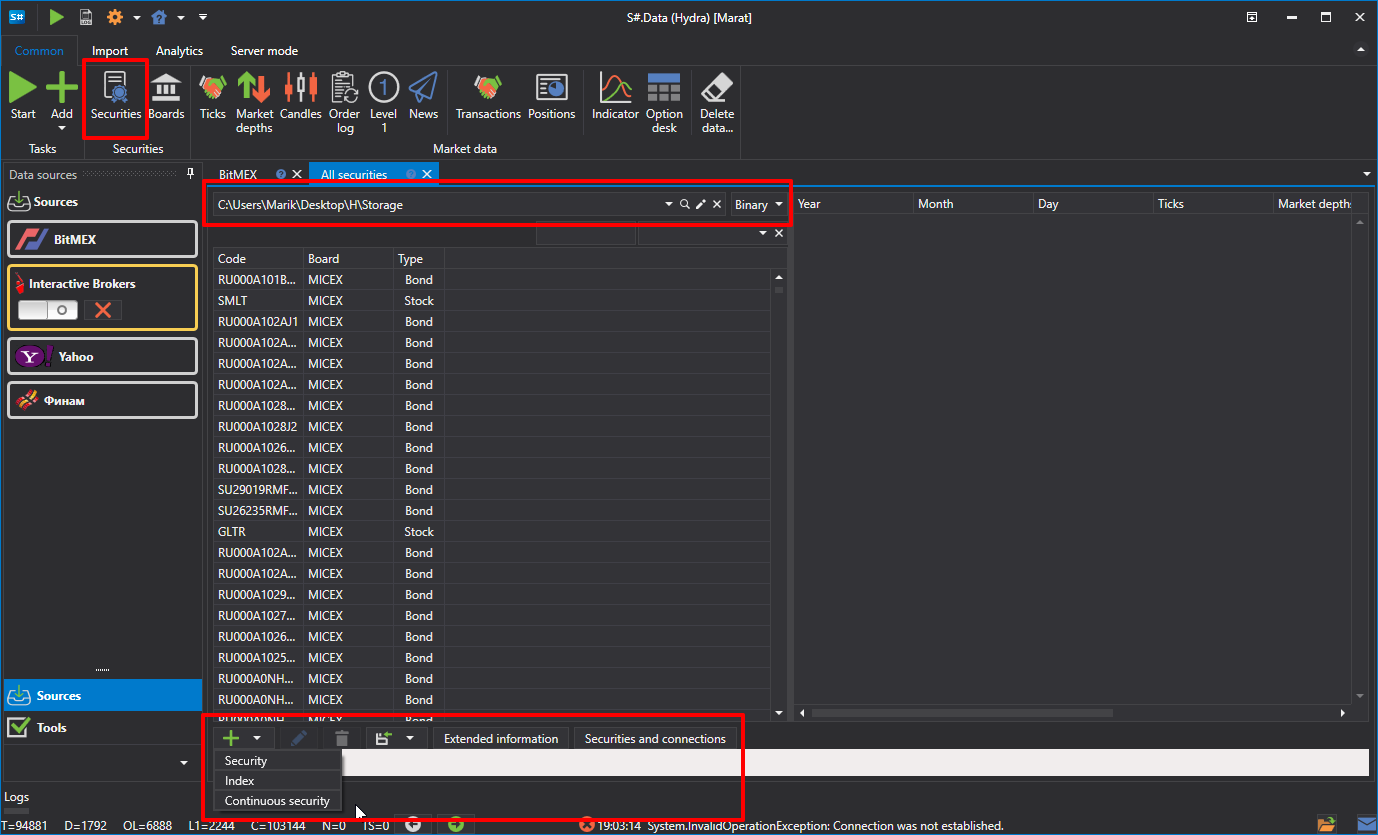
Task: Open the Option desk icon
Action: pyautogui.click(x=664, y=103)
